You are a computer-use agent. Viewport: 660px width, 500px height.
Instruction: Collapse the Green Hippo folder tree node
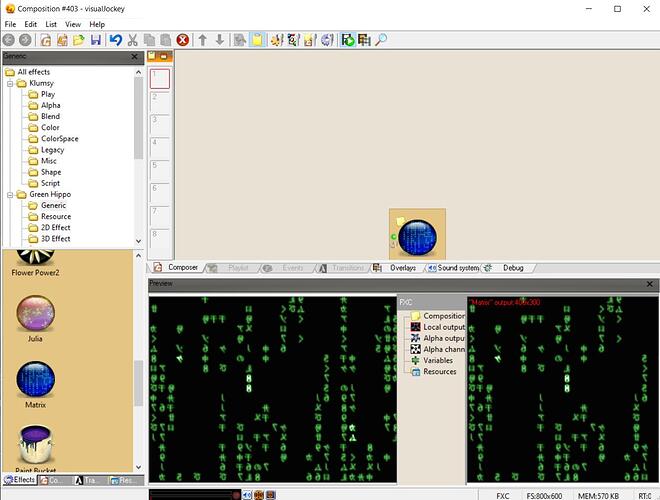10,194
